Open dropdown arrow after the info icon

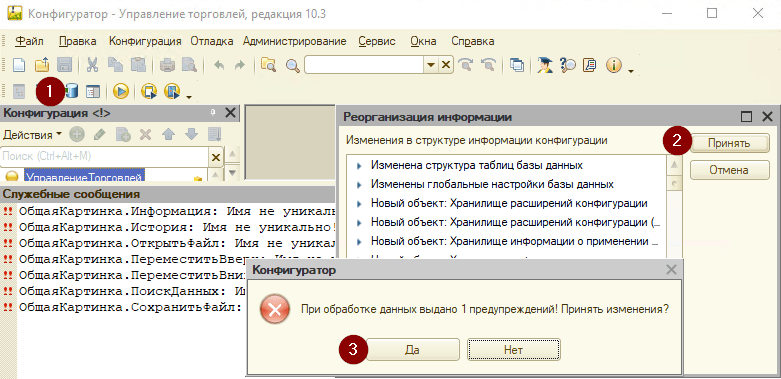pyautogui.click(x=631, y=71)
